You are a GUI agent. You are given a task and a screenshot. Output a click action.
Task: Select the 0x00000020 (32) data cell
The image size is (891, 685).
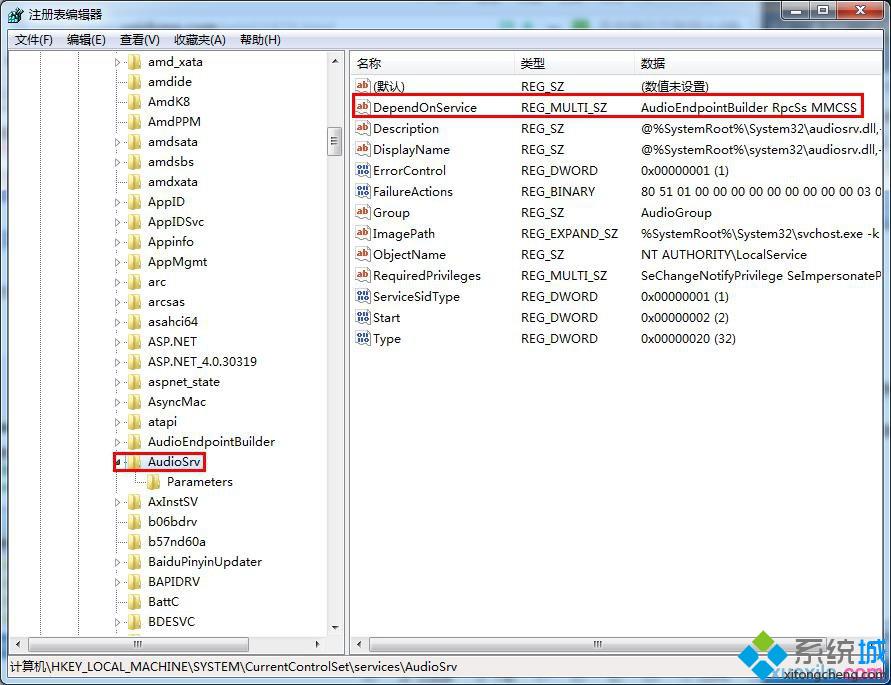point(688,339)
